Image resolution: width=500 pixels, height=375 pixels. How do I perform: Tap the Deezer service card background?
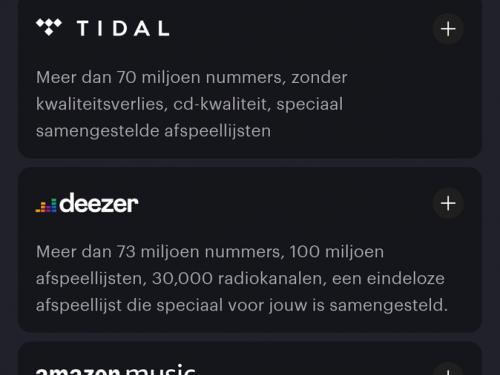click(249, 250)
